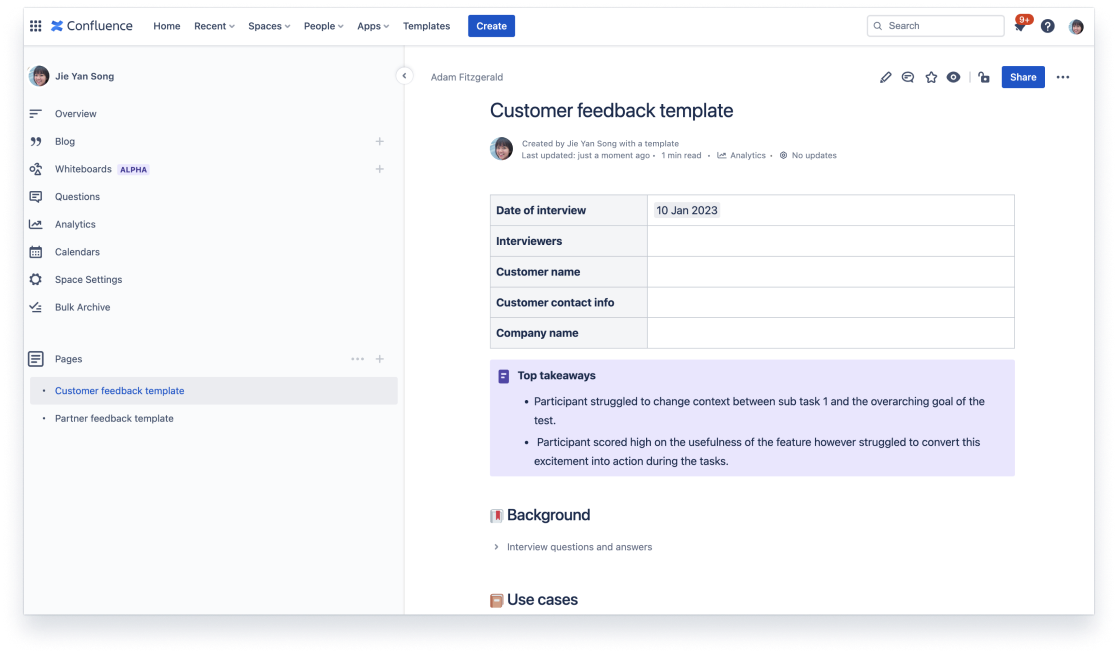
Task: Open the Apps dropdown menu
Action: (x=374, y=26)
